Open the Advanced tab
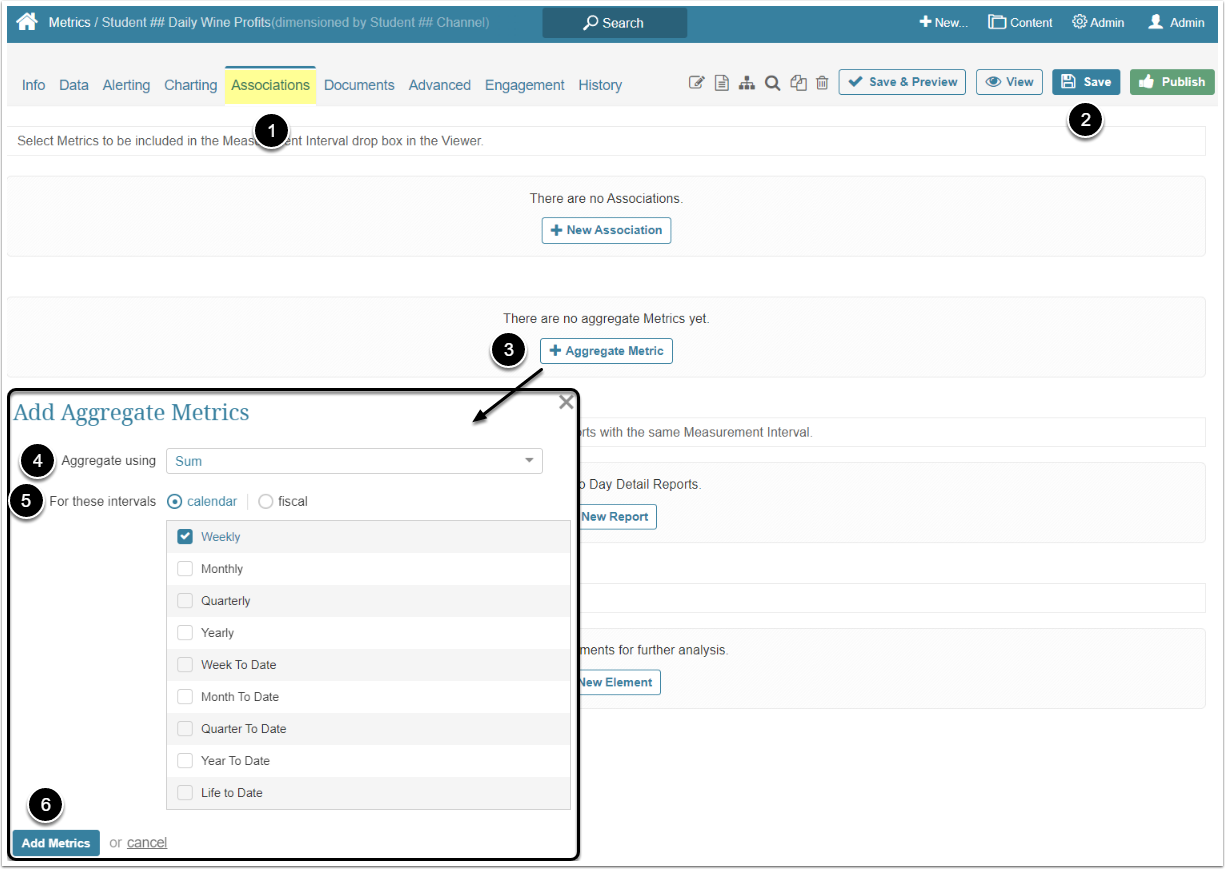Screen dimensions: 1225x869 coord(439,85)
